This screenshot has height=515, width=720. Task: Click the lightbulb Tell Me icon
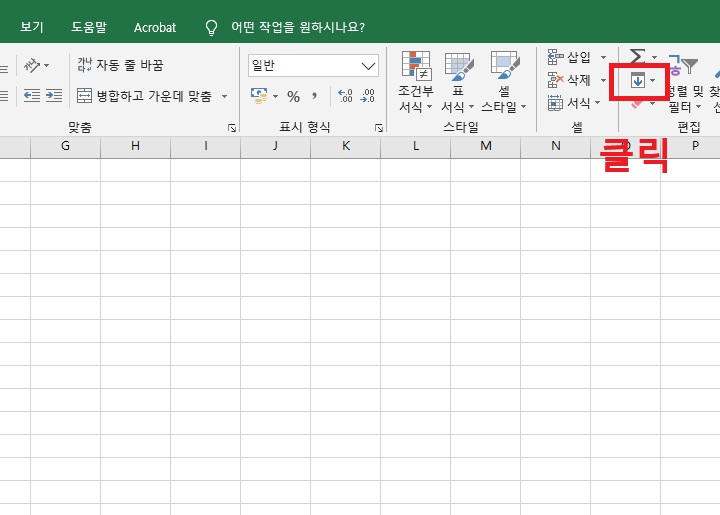coord(211,28)
